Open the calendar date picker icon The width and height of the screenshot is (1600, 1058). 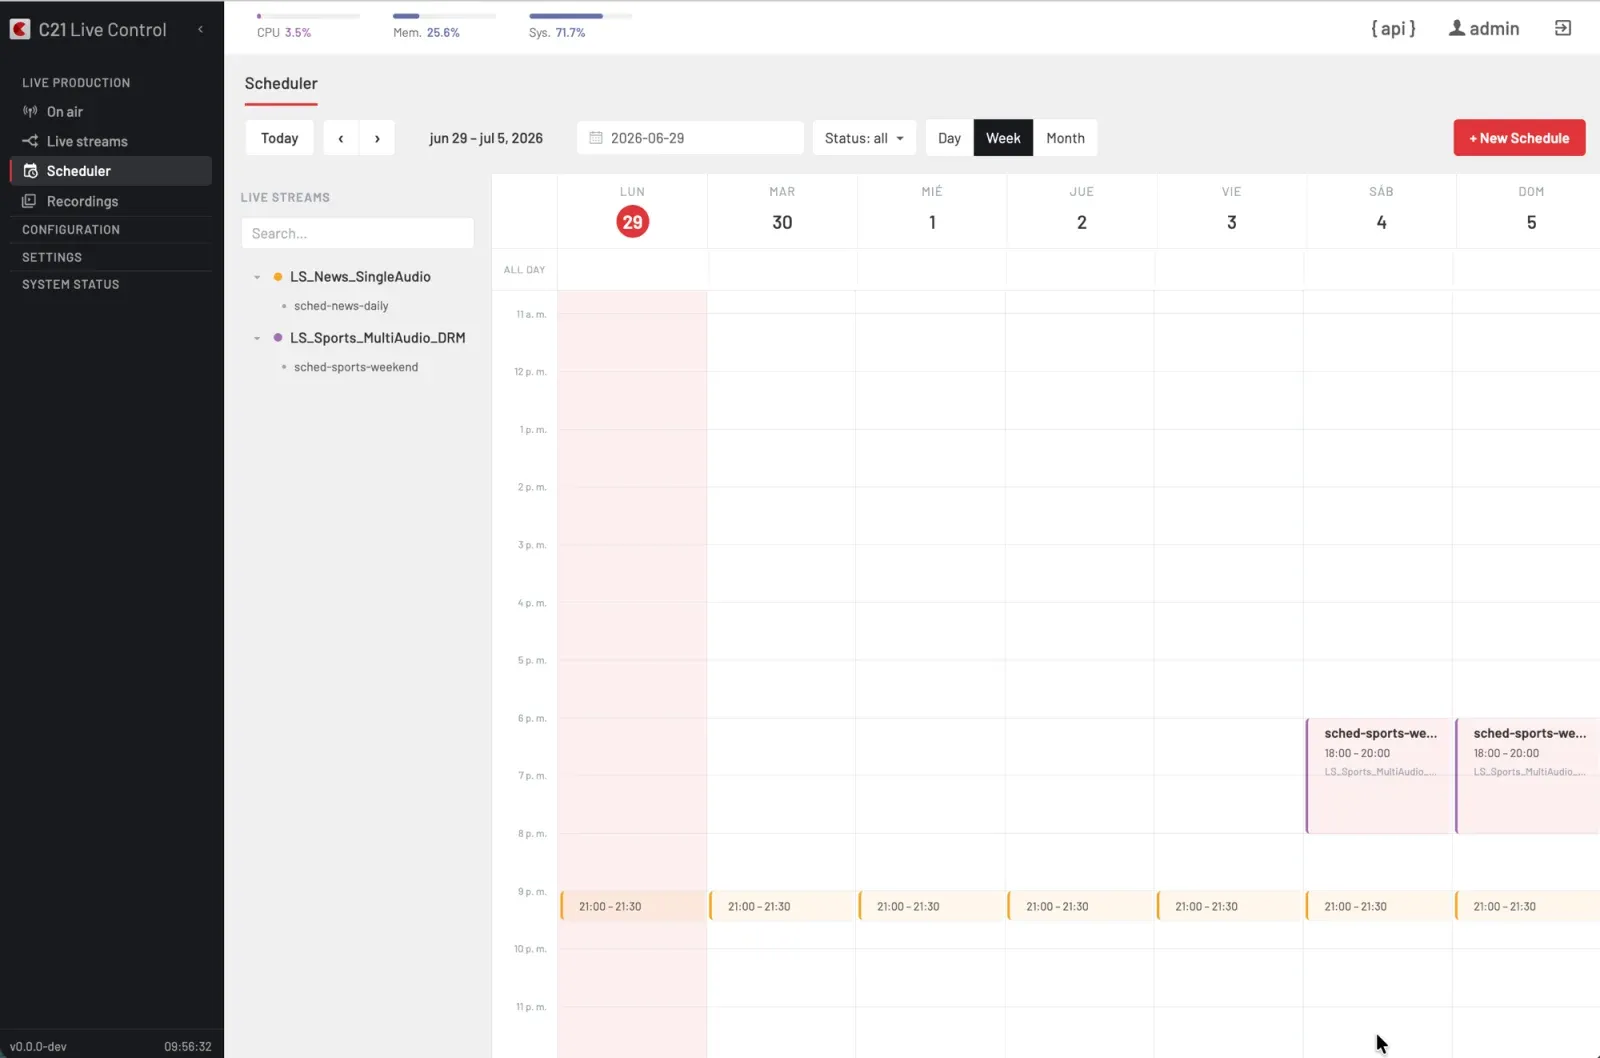pyautogui.click(x=596, y=138)
